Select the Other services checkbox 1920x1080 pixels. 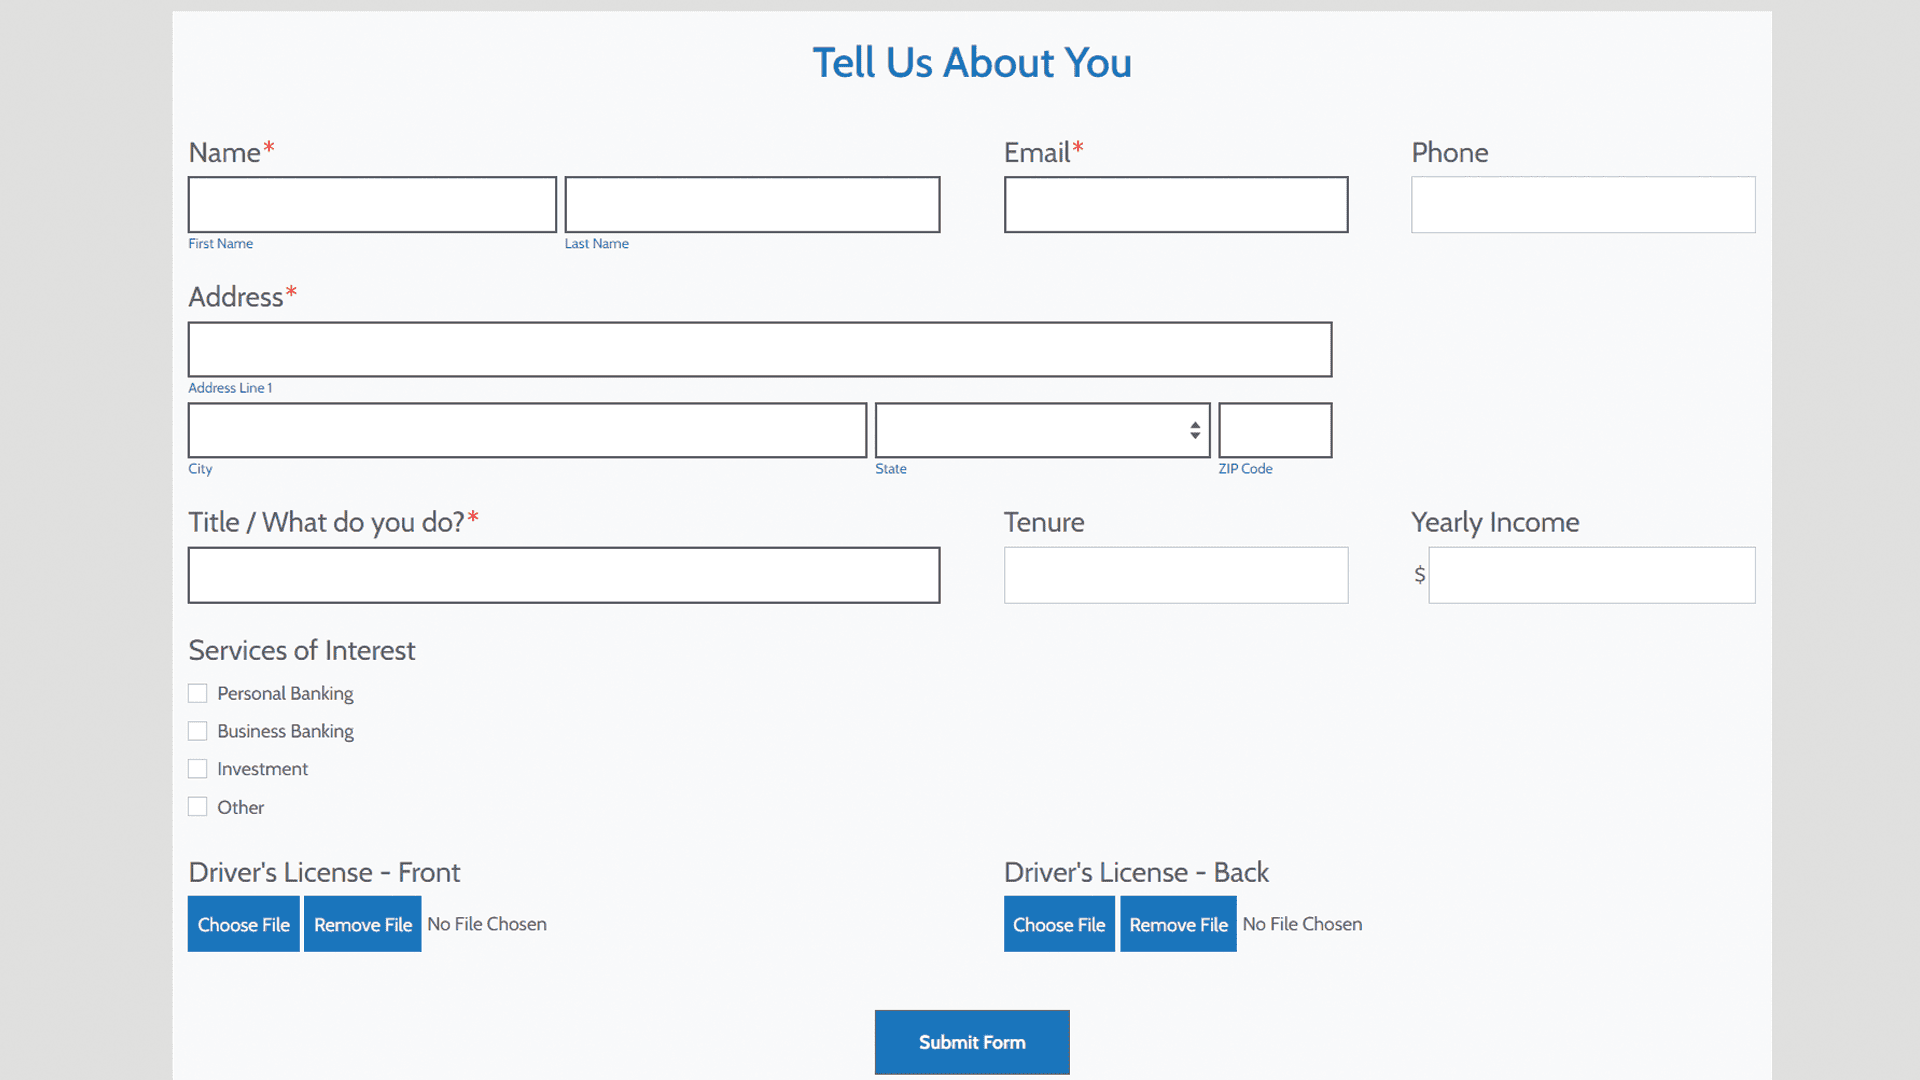click(197, 806)
